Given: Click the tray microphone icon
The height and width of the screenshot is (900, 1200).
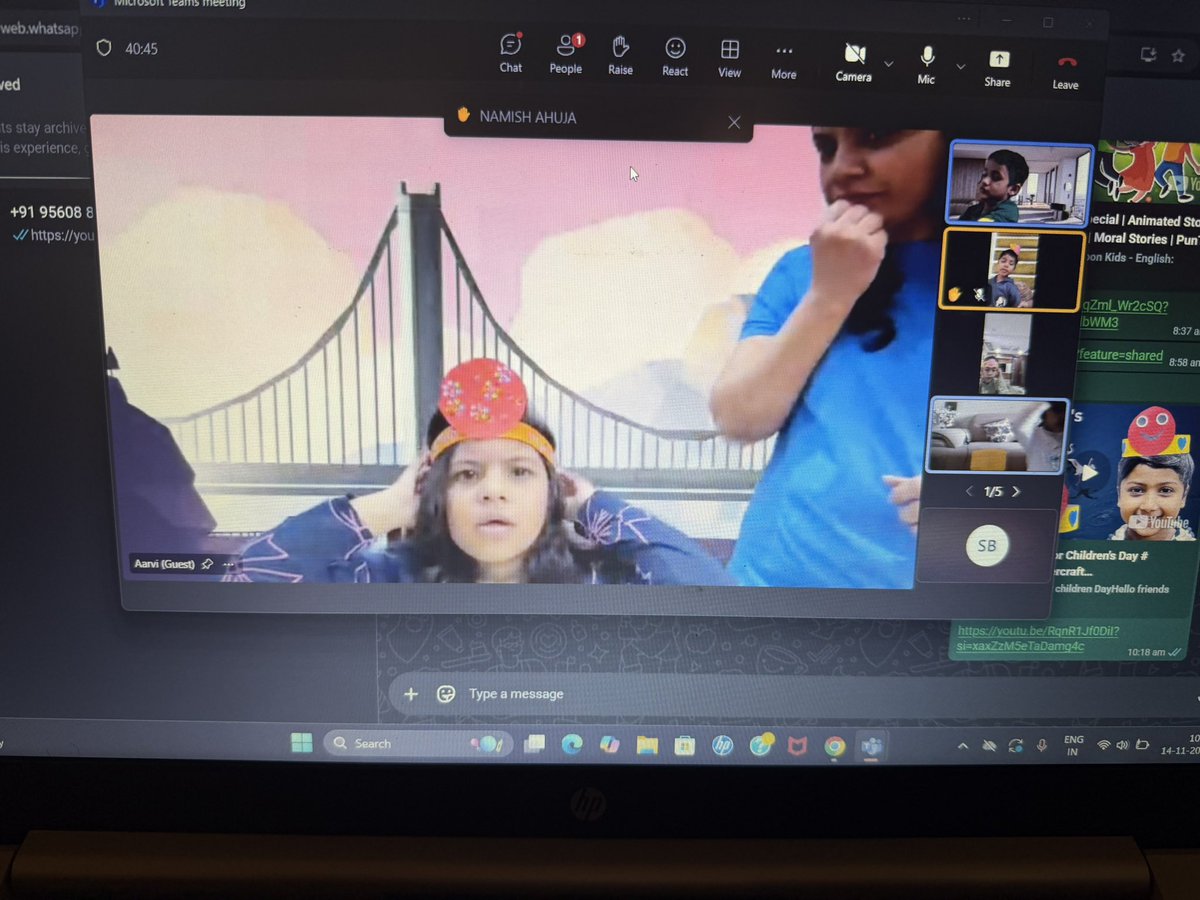Looking at the screenshot, I should point(1042,746).
